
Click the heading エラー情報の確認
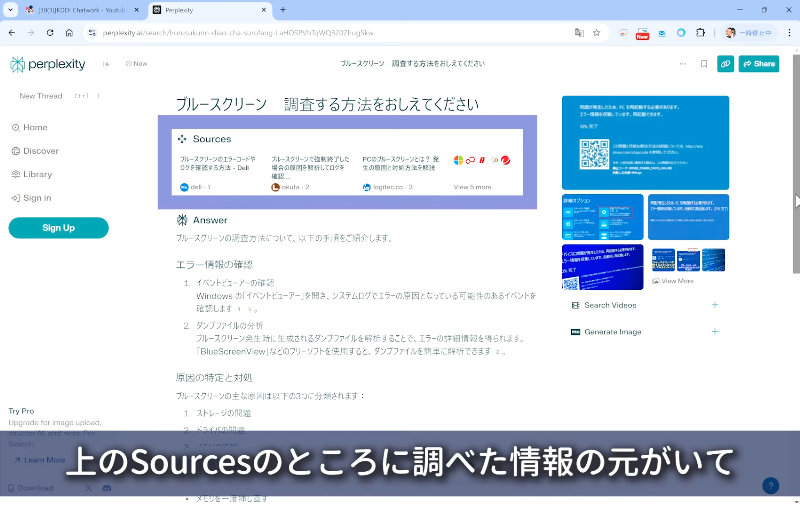pyautogui.click(x=214, y=265)
